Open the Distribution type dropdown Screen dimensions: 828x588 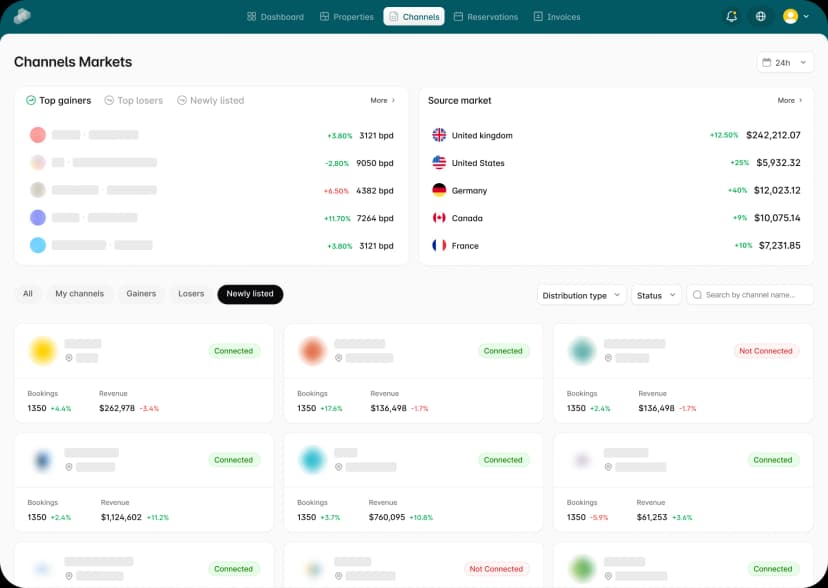[x=582, y=295]
